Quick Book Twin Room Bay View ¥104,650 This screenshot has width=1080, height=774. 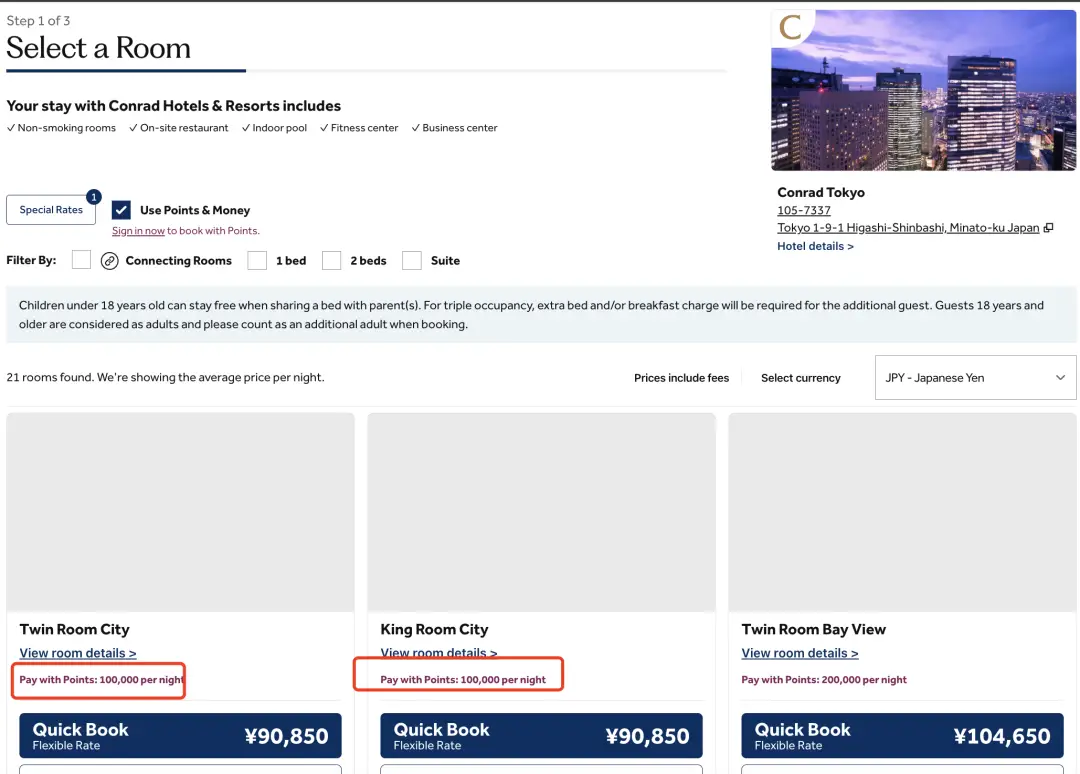(902, 736)
